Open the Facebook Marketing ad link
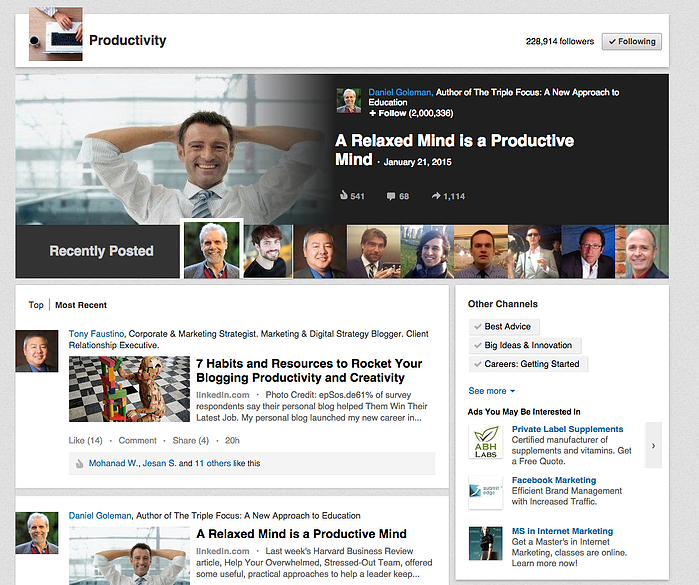 [554, 480]
